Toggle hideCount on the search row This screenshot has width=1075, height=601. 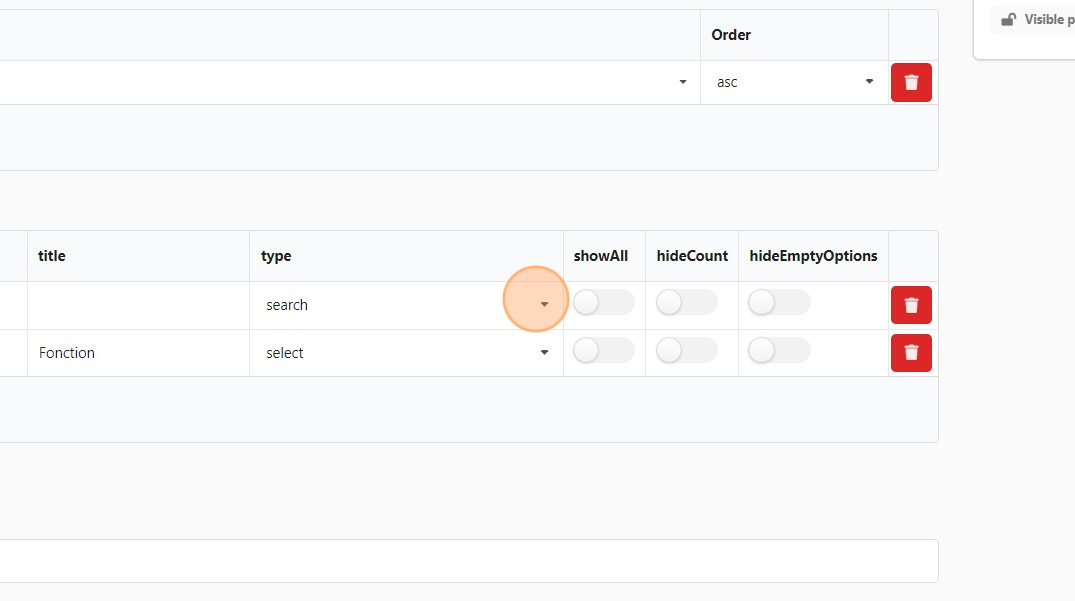pos(686,303)
